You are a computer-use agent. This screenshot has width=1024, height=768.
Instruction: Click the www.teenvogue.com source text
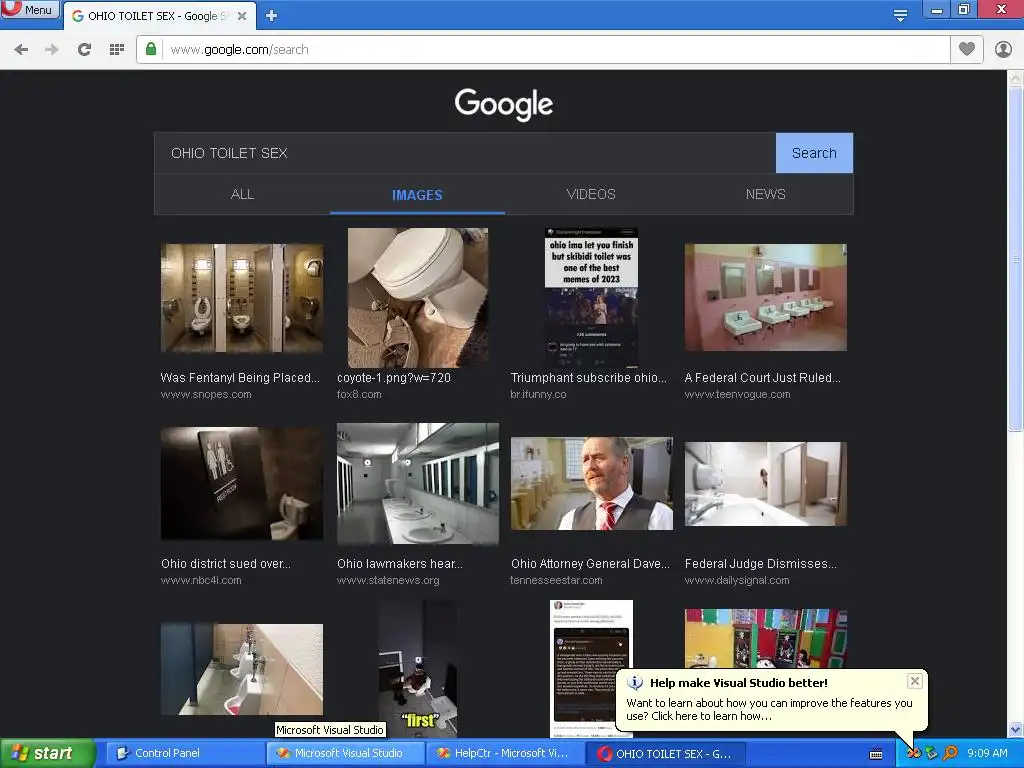[737, 394]
